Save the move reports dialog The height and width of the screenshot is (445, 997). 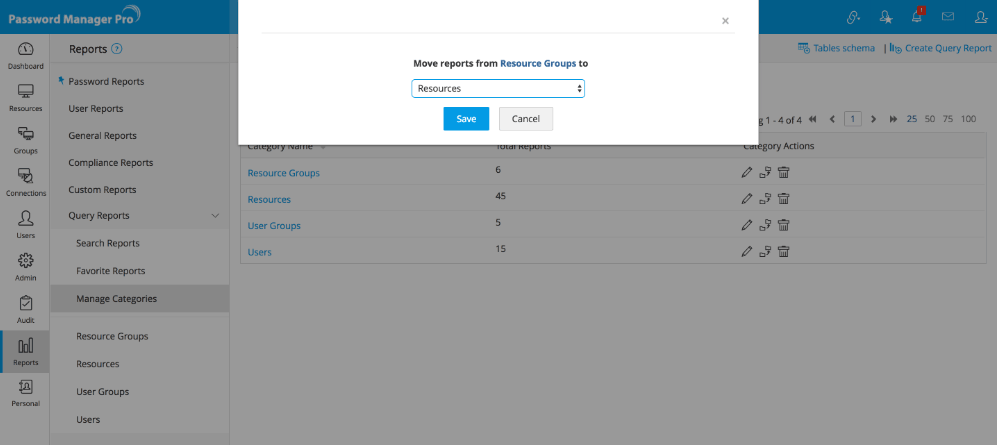tap(466, 119)
